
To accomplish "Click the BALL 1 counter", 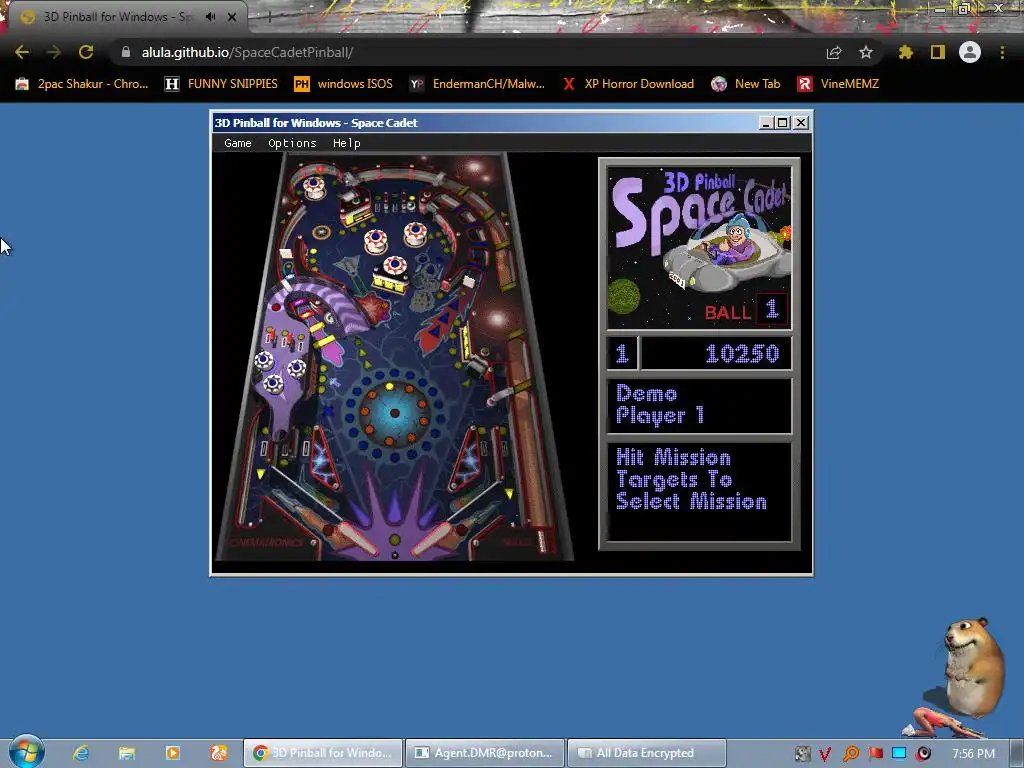I will click(744, 311).
